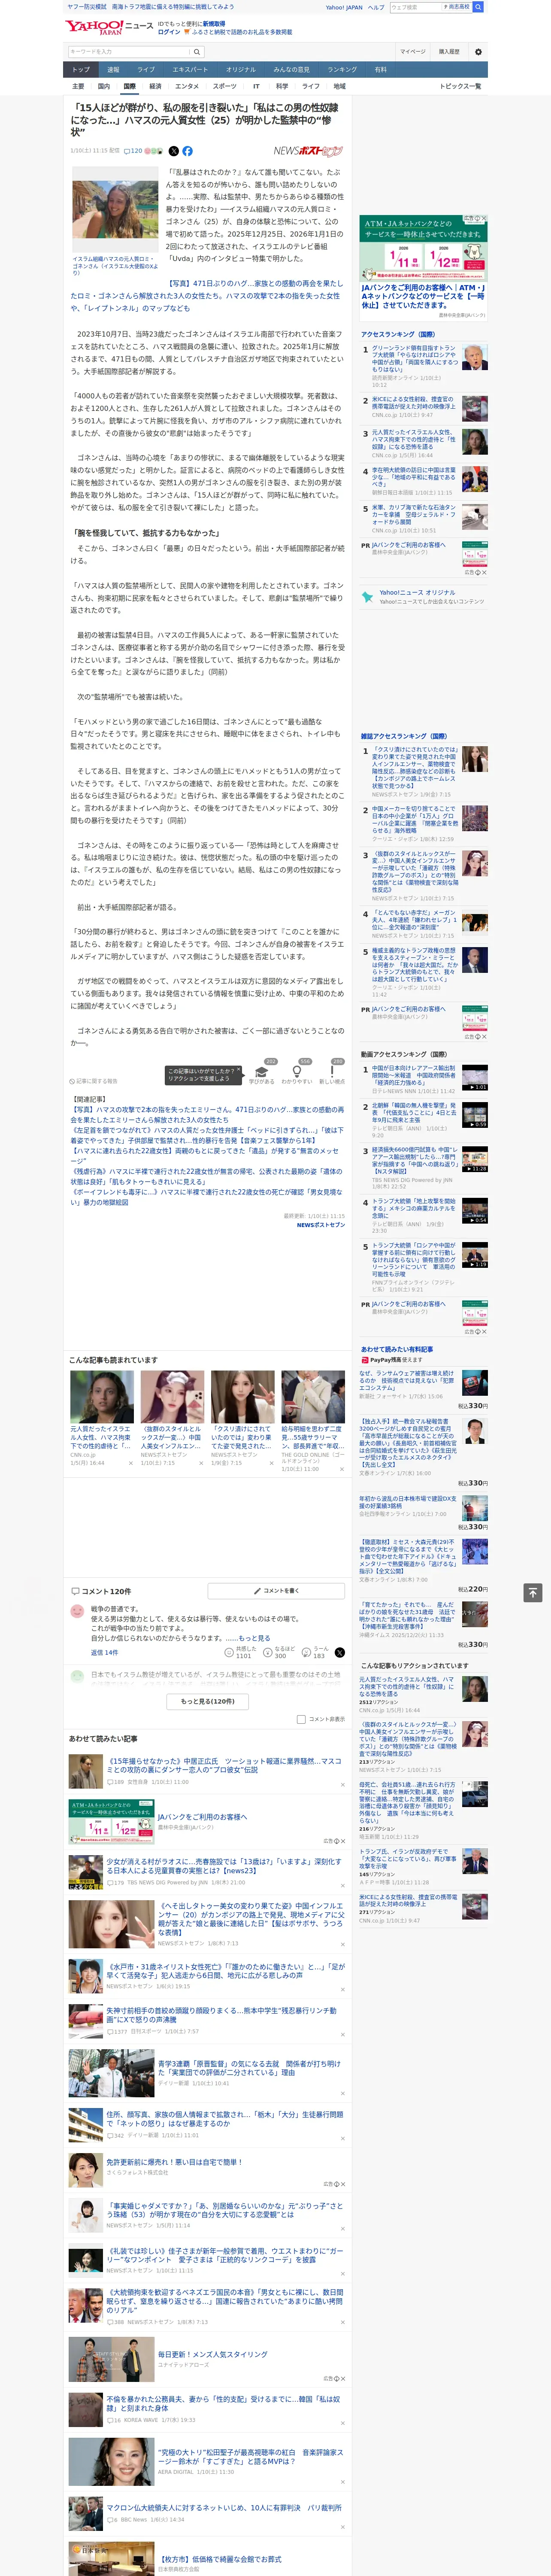The image size is (551, 2576).
Task: Click the Yahoo! JAPAN News logo
Action: coord(109,27)
